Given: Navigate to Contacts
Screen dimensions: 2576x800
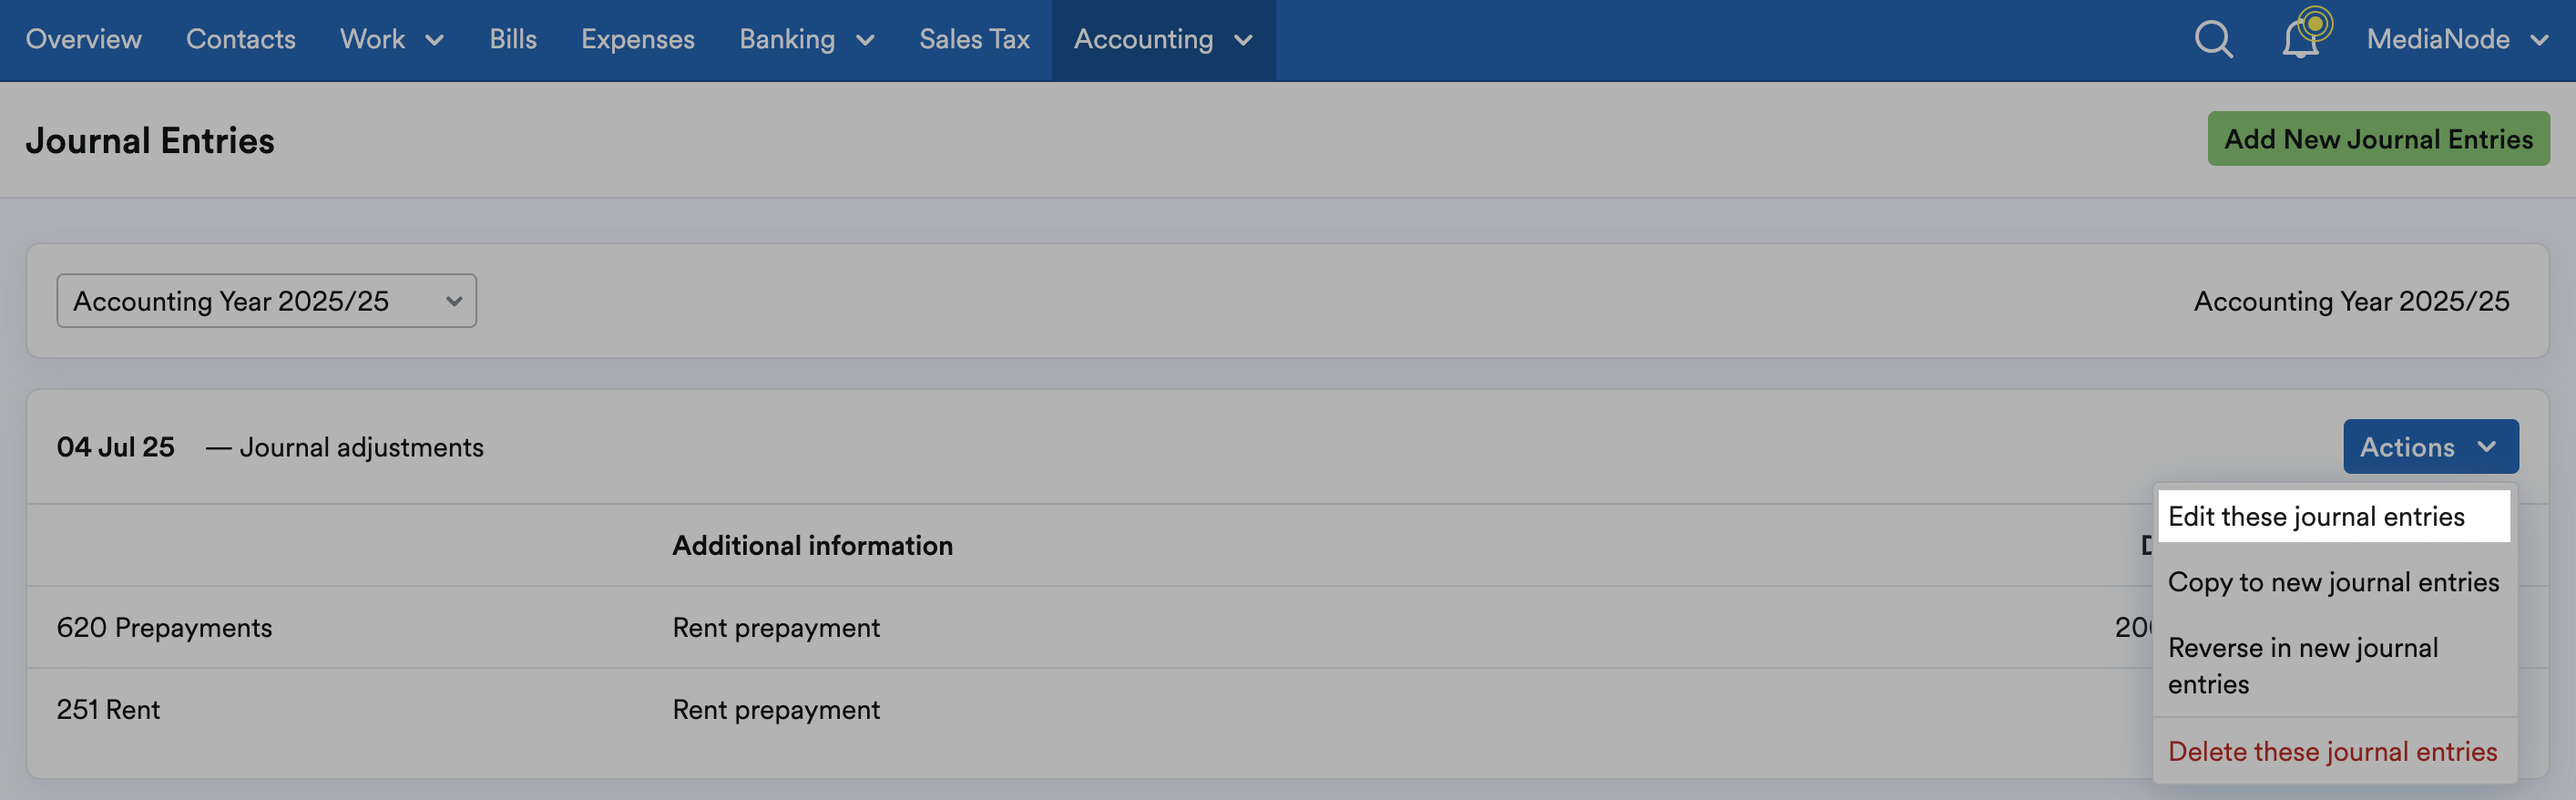Looking at the screenshot, I should [x=240, y=40].
